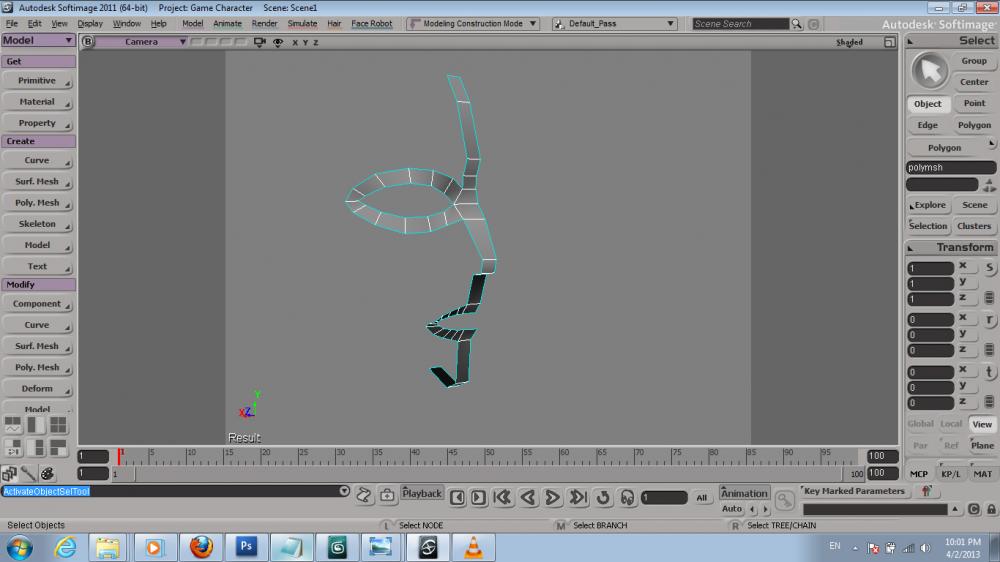This screenshot has width=1000, height=562.
Task: Enable Object selection filter
Action: click(x=927, y=104)
